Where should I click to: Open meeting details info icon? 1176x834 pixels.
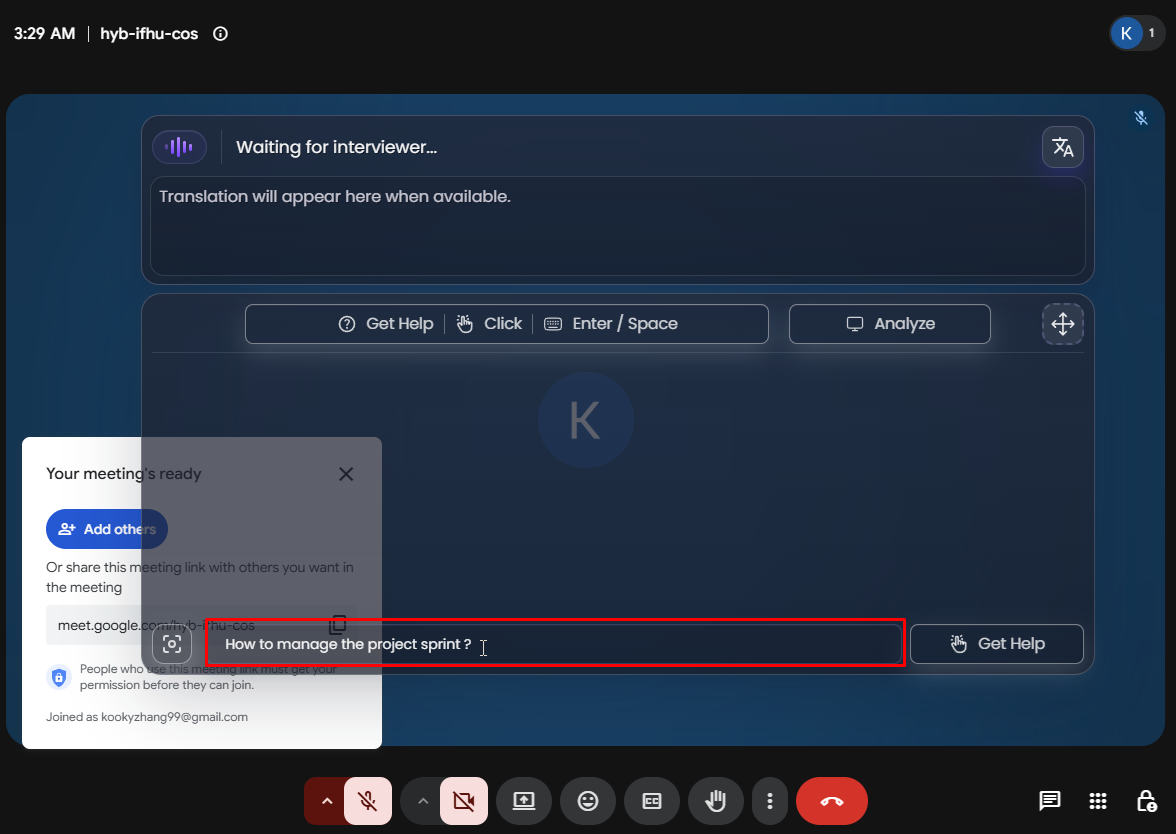(x=220, y=34)
